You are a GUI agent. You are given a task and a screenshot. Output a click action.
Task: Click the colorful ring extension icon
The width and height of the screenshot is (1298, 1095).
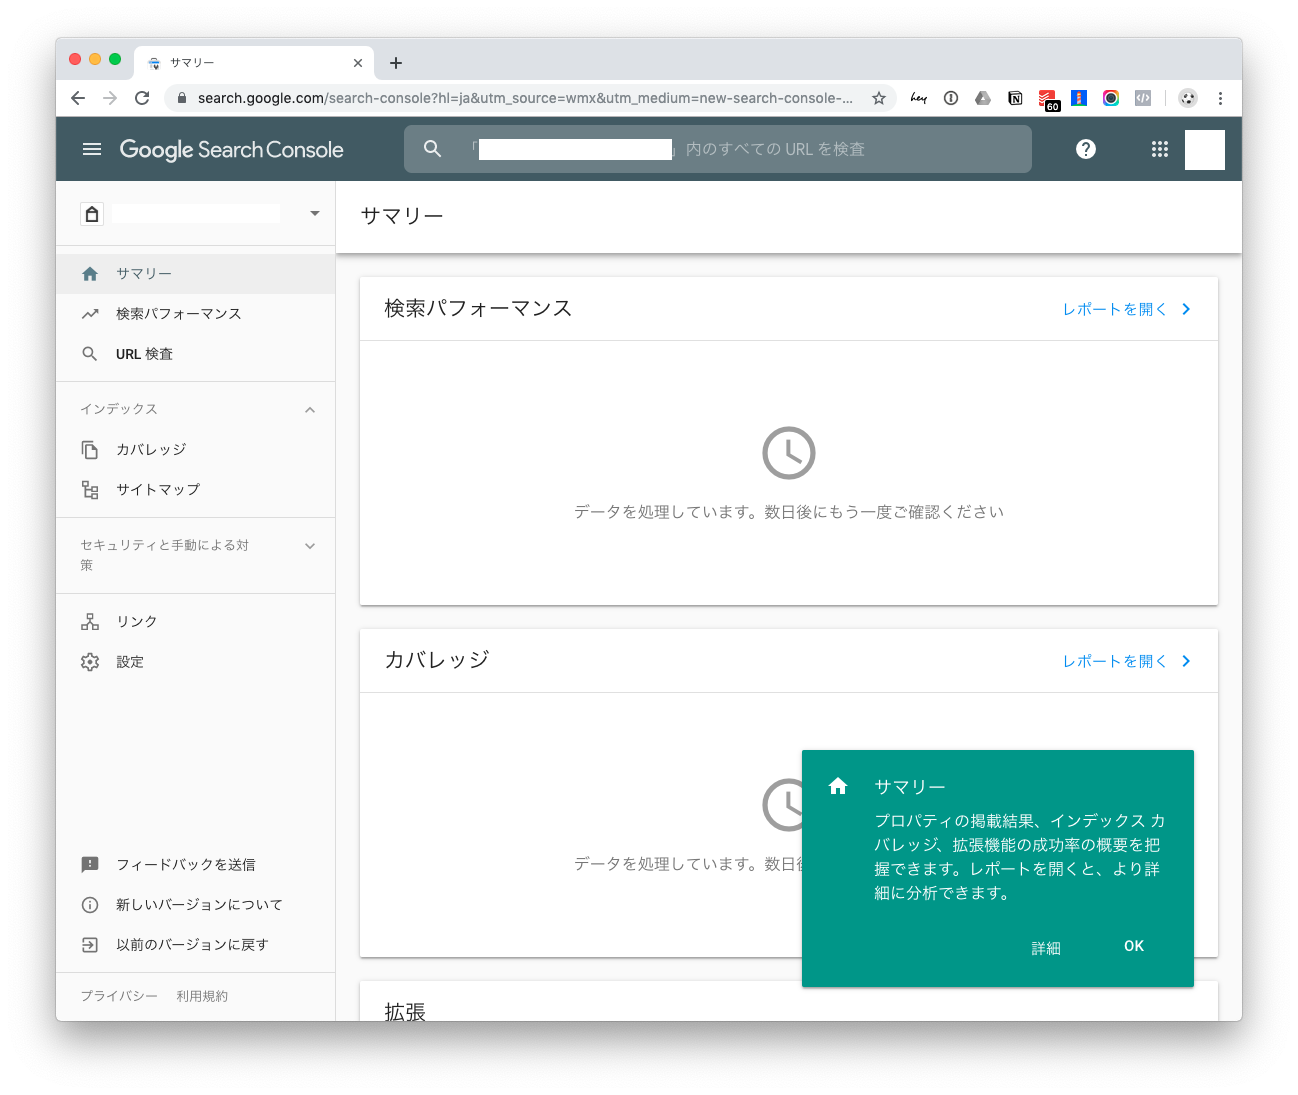coord(1111,98)
